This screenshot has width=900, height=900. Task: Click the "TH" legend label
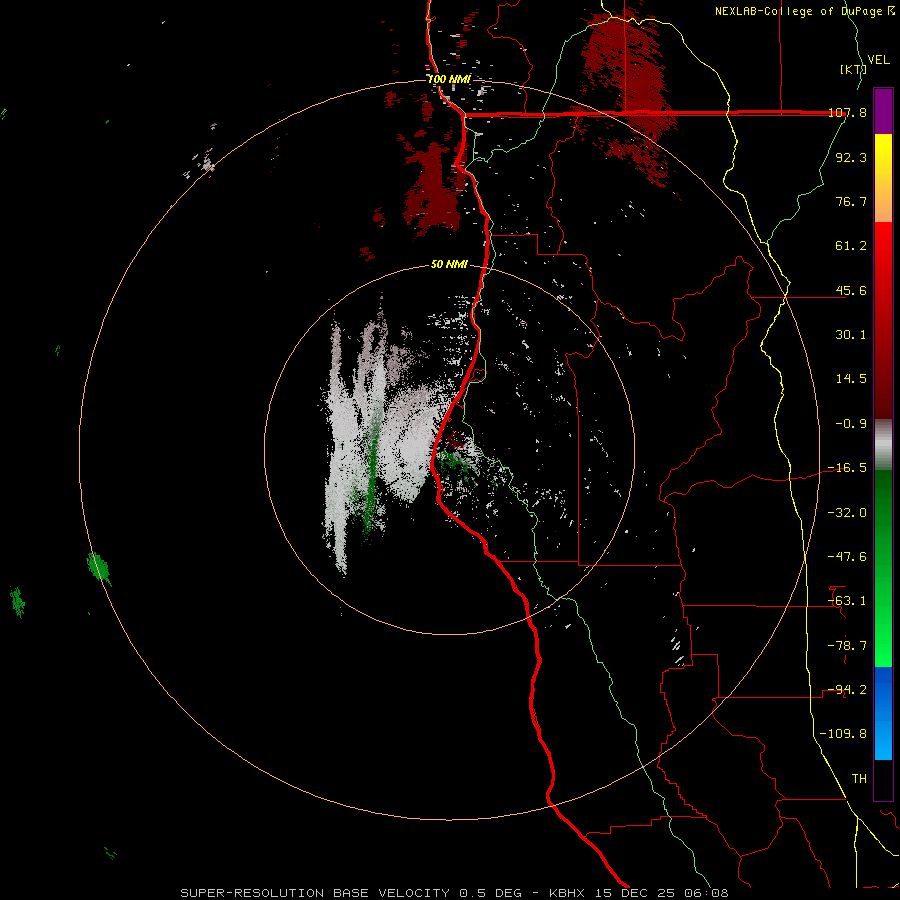coord(859,779)
